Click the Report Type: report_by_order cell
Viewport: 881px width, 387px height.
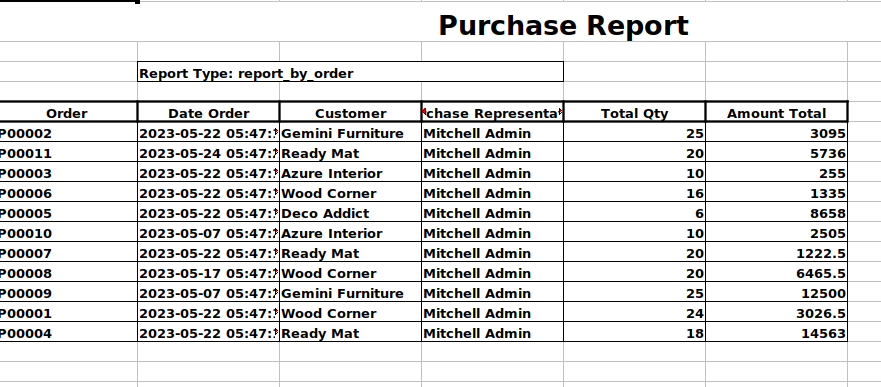point(350,72)
